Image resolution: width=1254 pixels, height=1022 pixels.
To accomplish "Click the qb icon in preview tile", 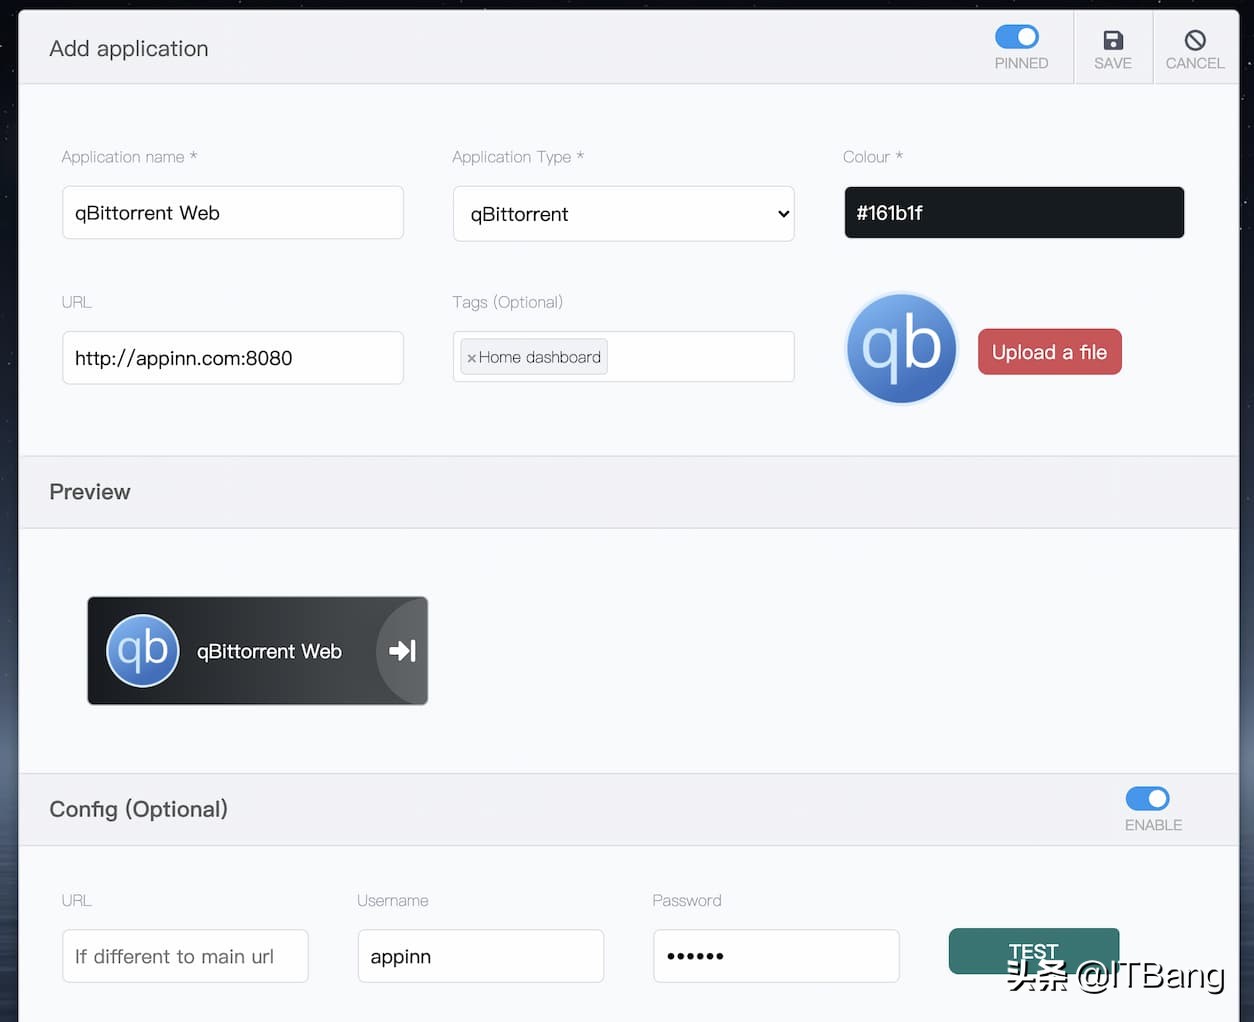I will pyautogui.click(x=143, y=651).
